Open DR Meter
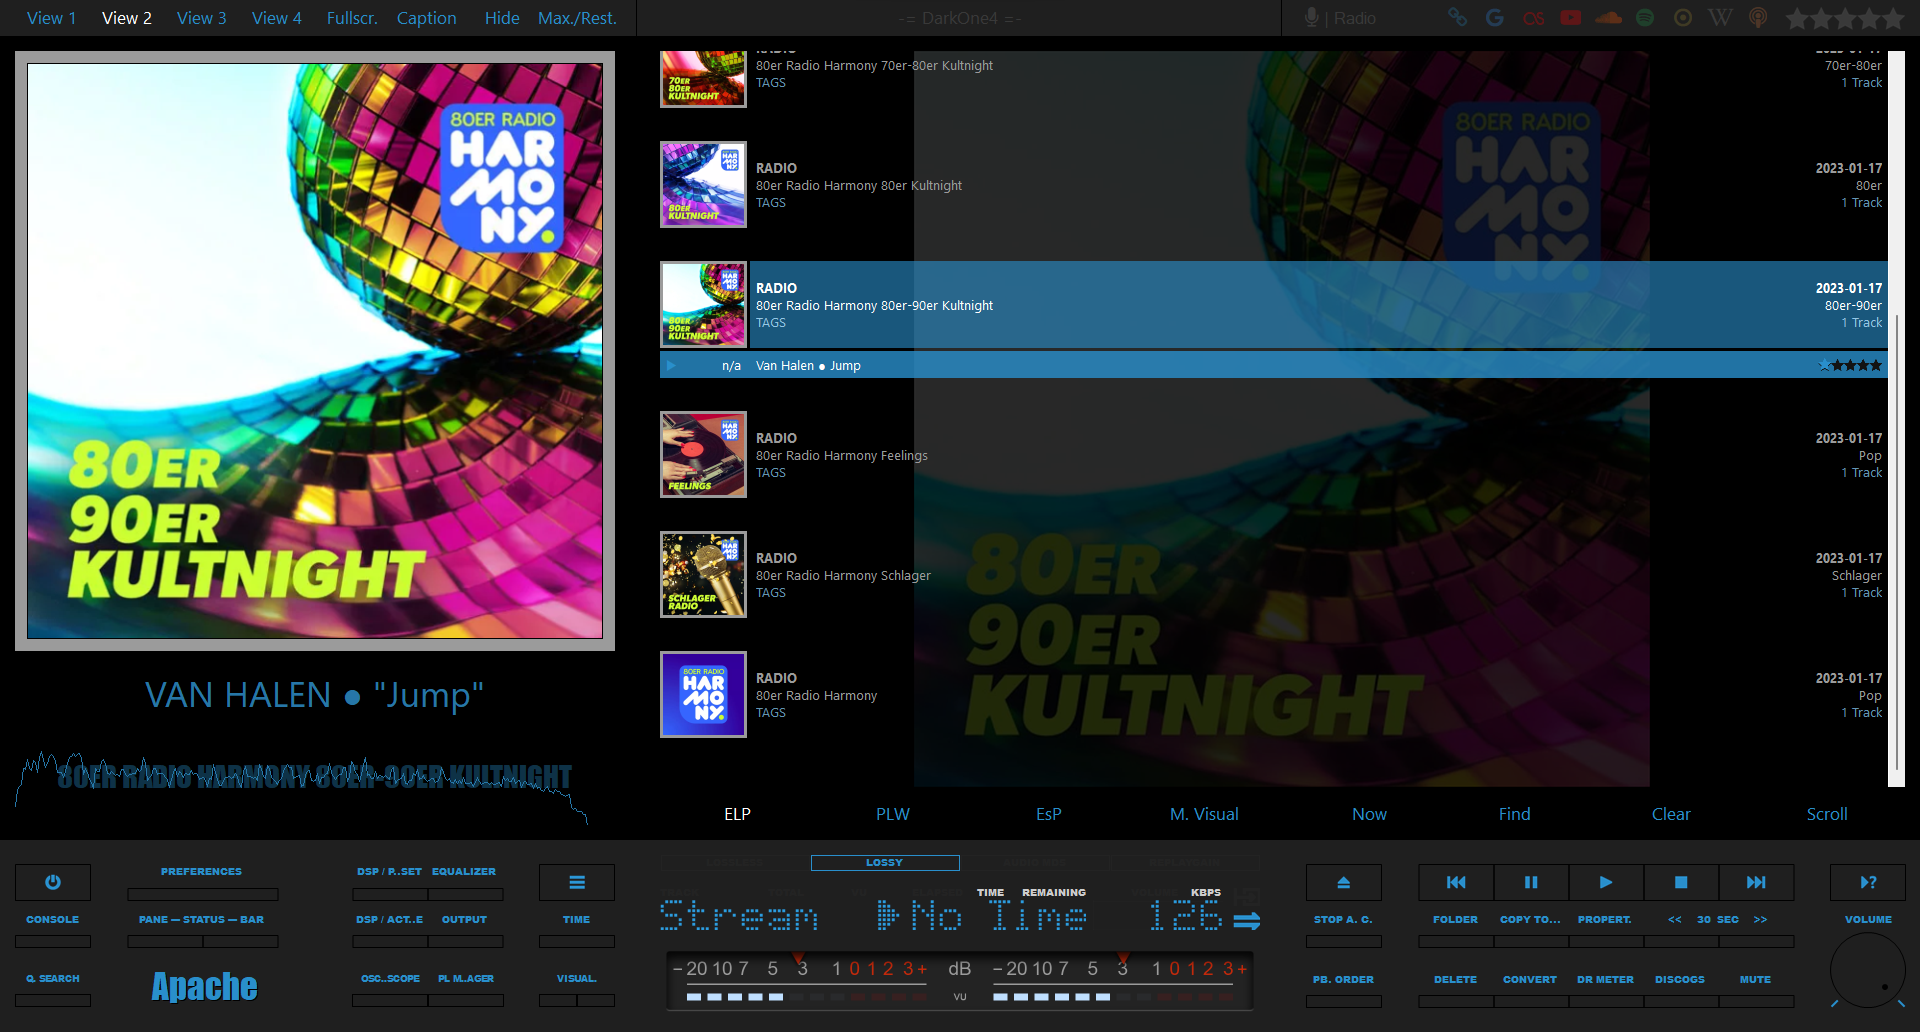 pos(1605,980)
